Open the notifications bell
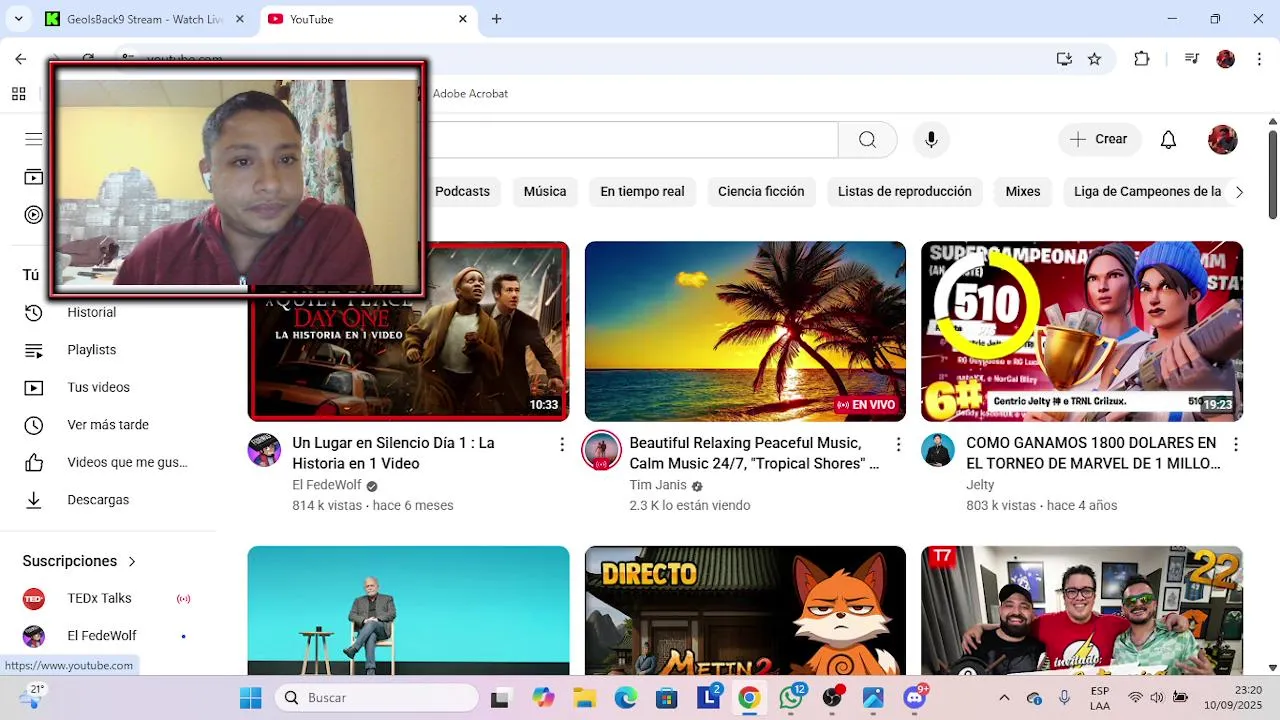This screenshot has width=1280, height=720. (1168, 140)
